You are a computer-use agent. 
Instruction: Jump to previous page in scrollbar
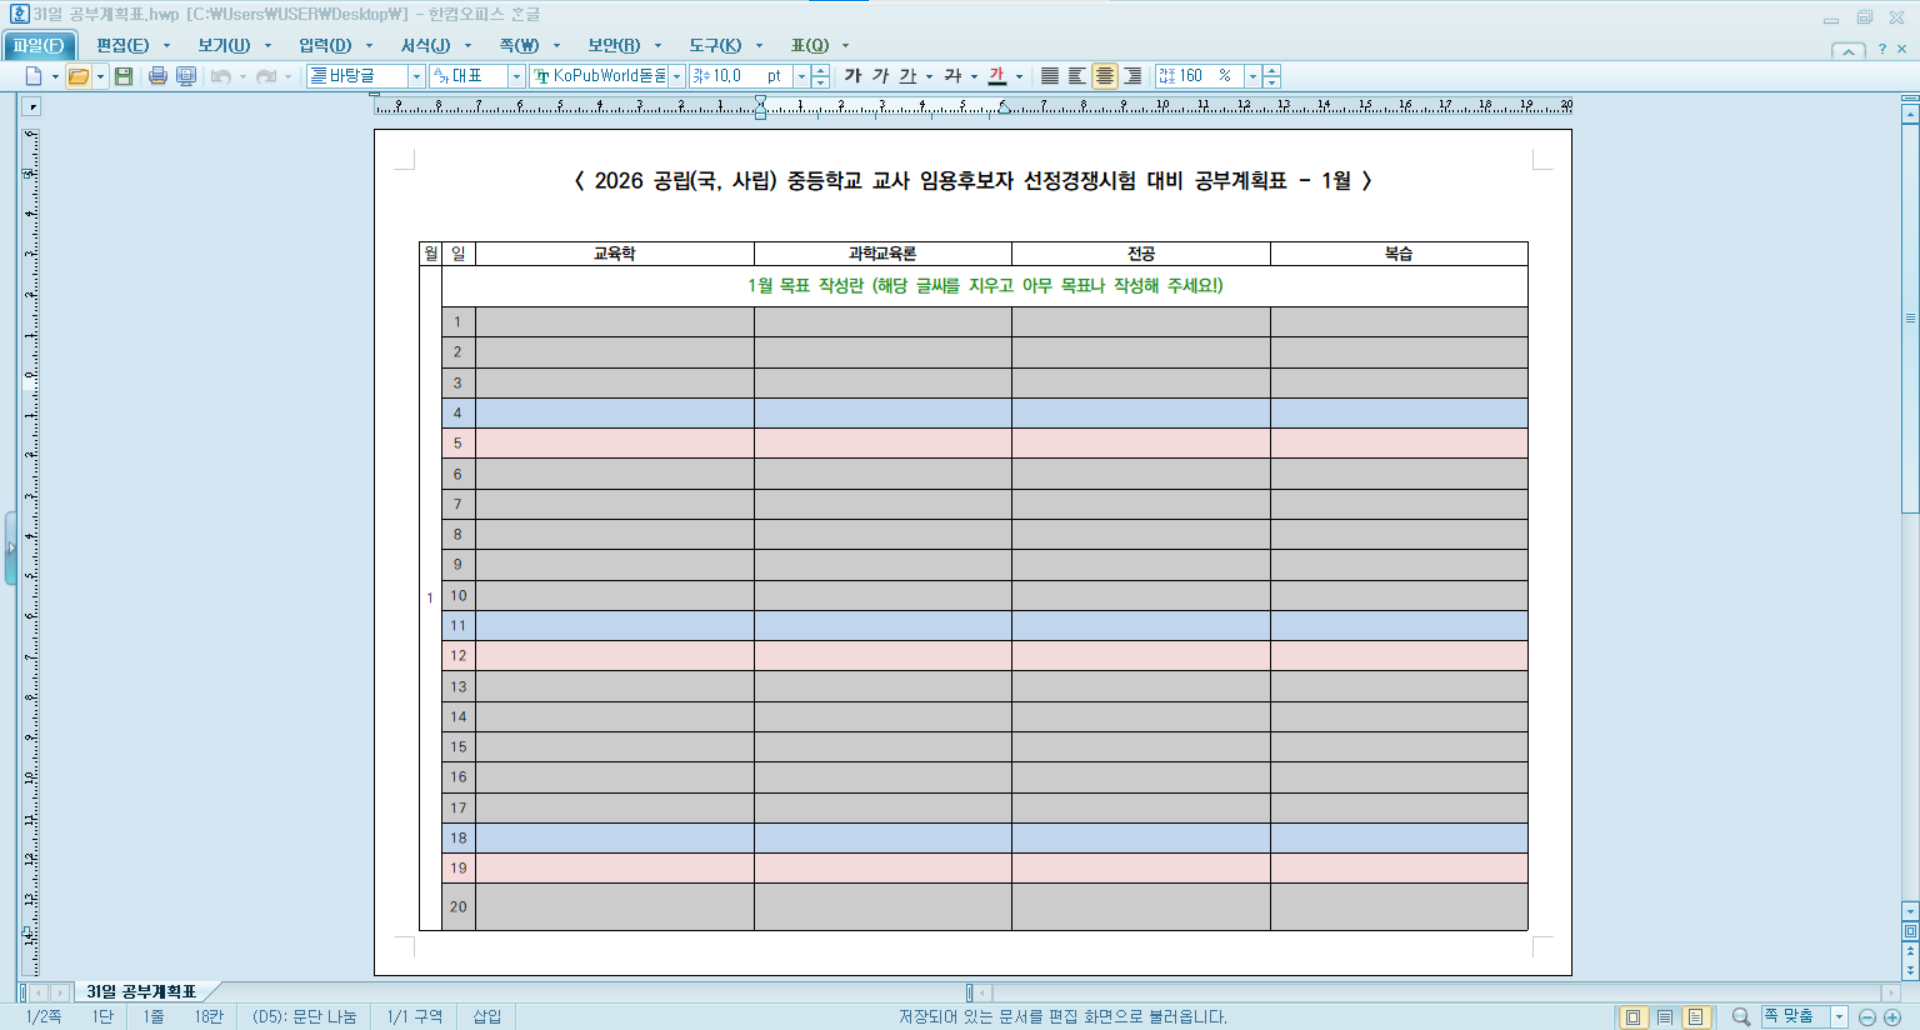click(1910, 951)
